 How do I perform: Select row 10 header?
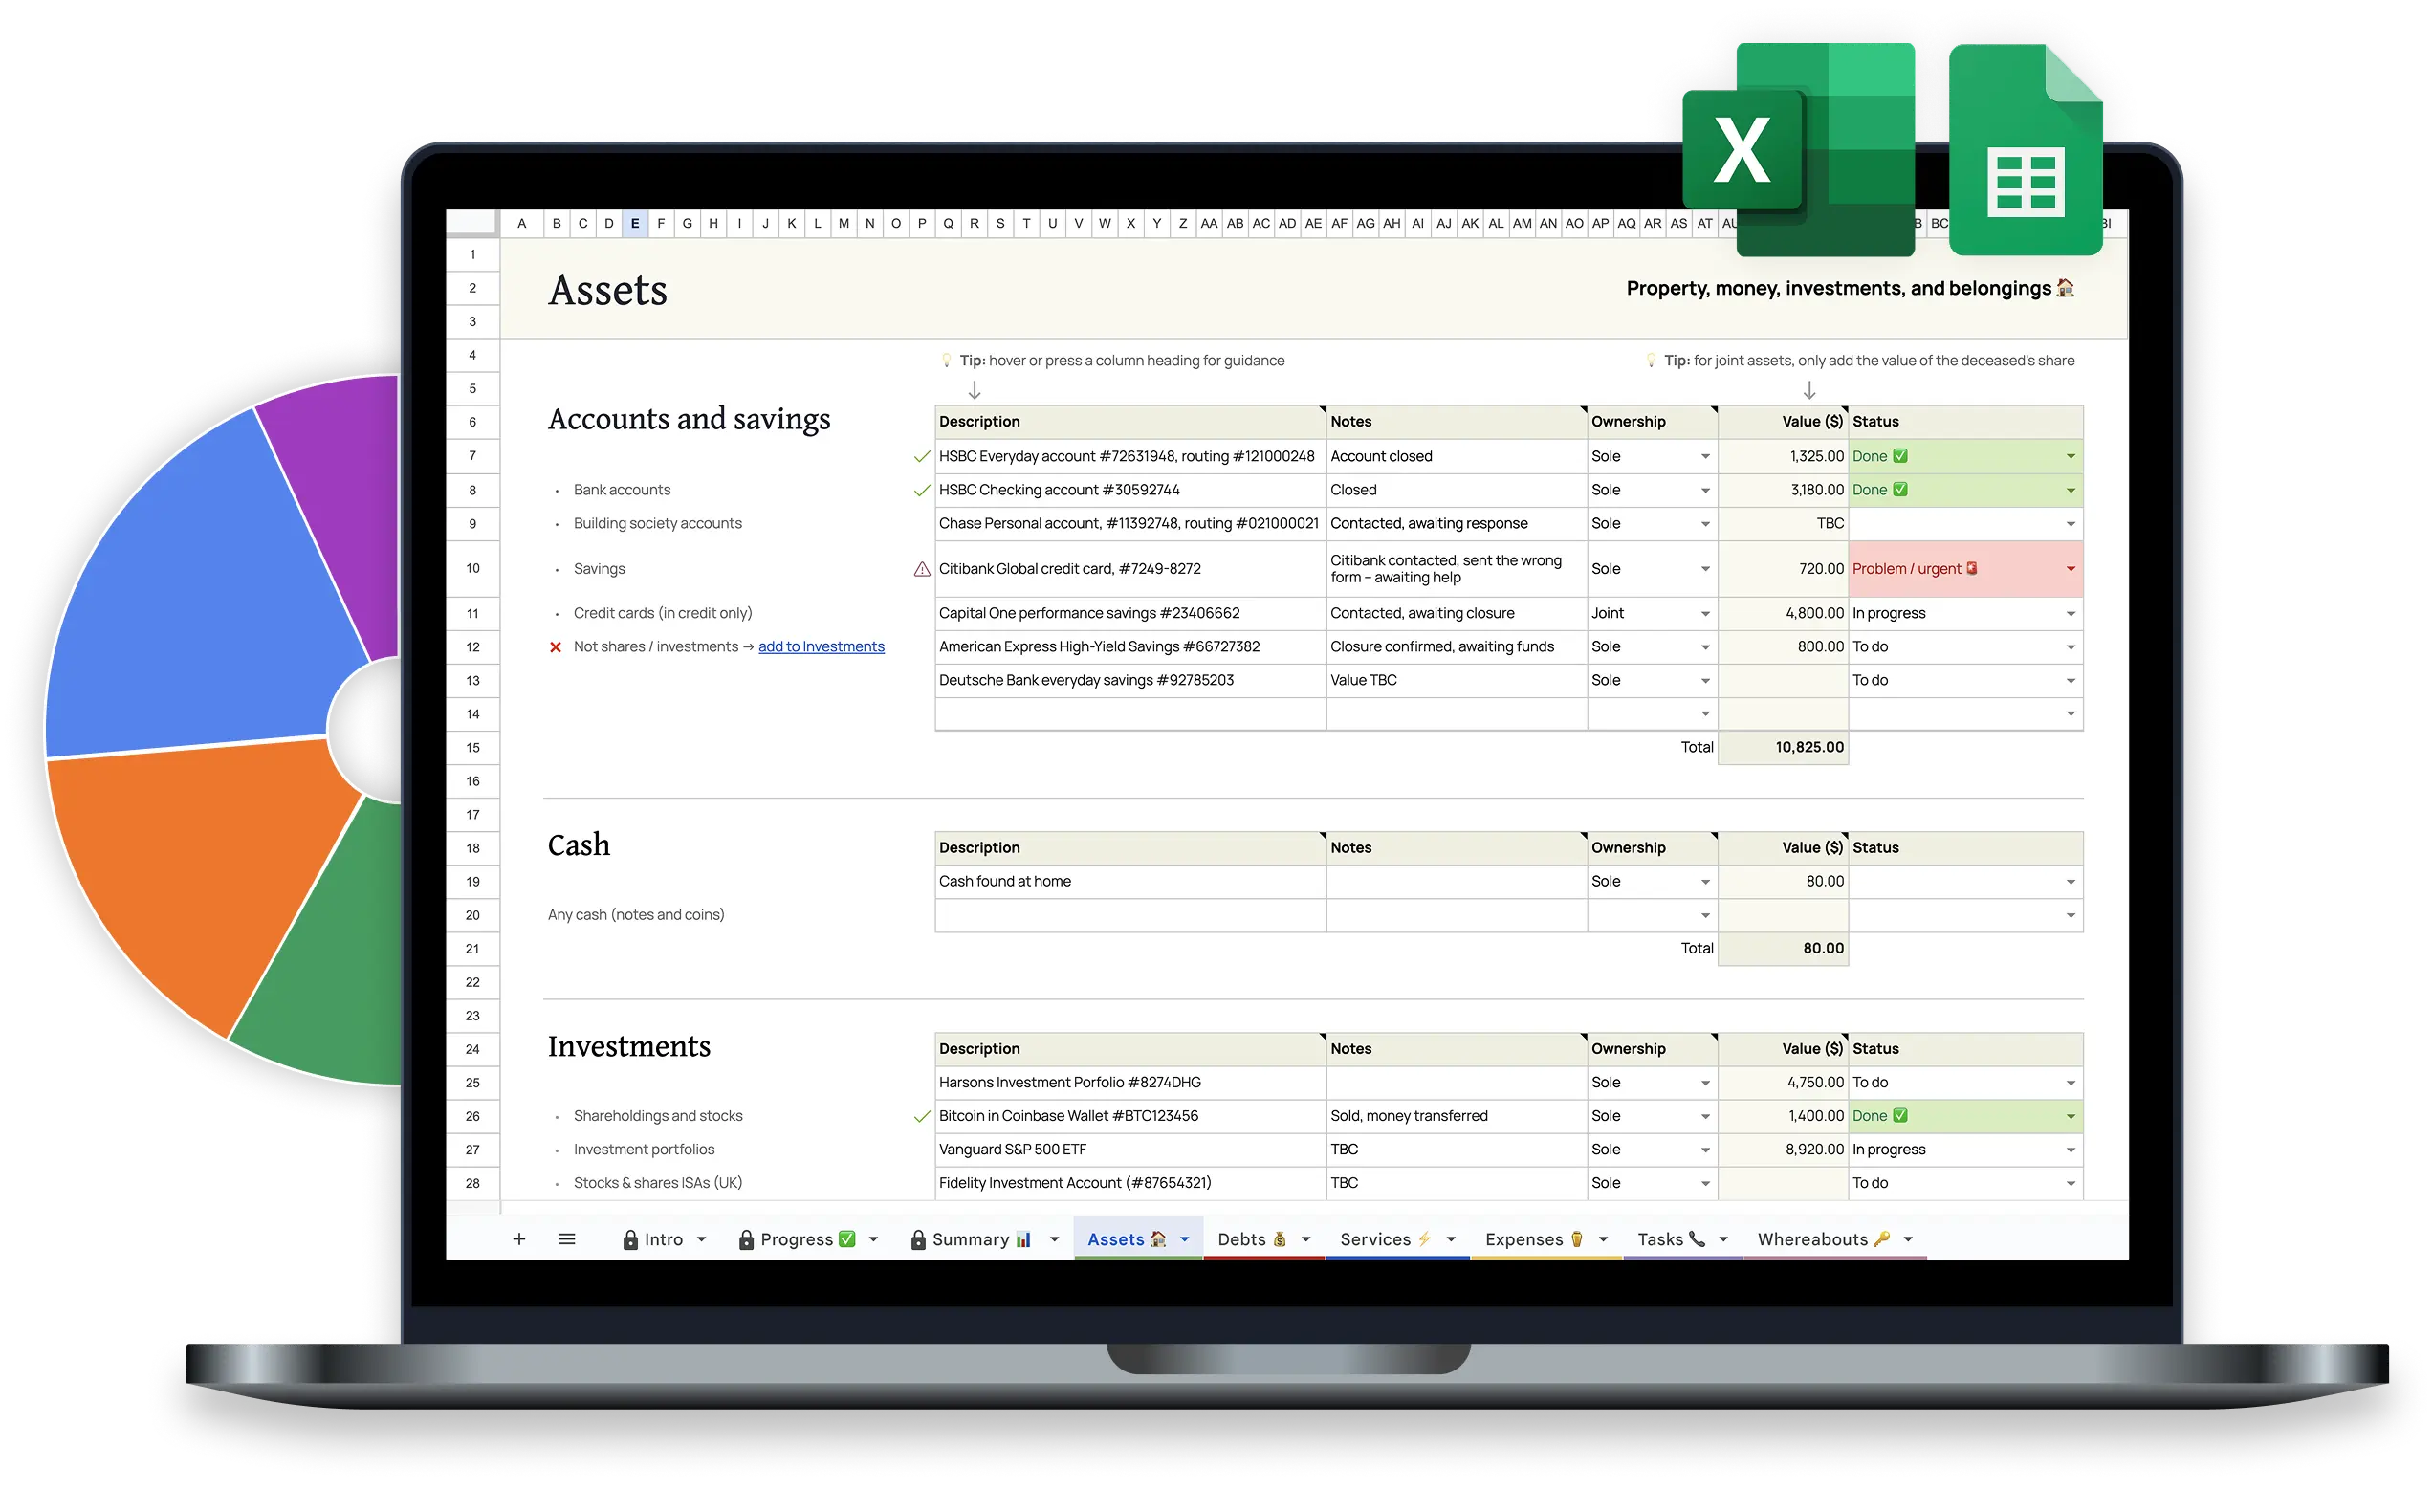coord(472,569)
